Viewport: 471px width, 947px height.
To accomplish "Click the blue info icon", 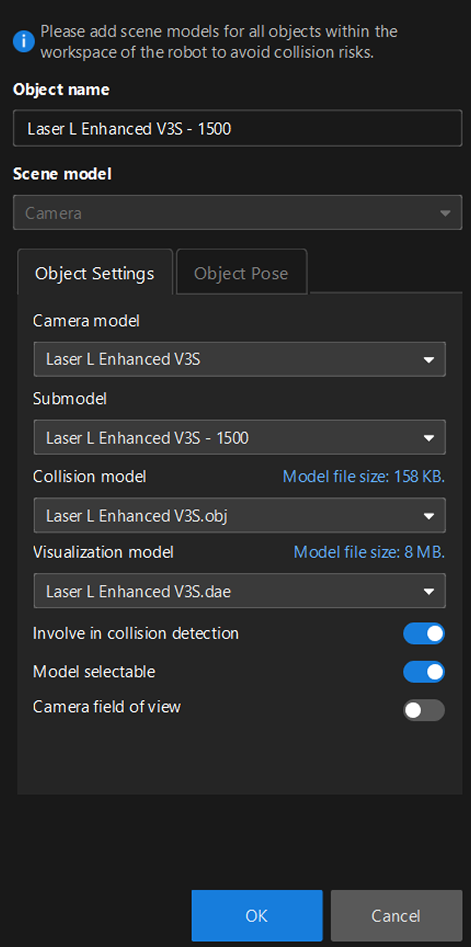I will (23, 42).
